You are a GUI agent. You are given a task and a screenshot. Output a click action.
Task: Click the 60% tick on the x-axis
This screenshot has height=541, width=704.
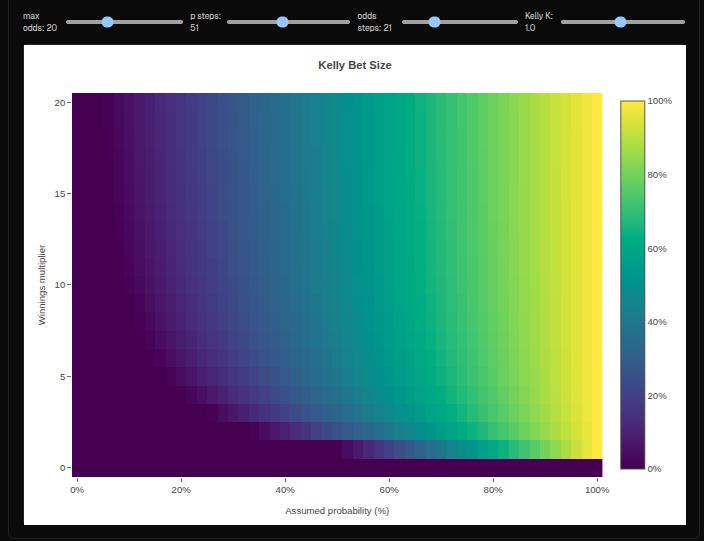click(x=389, y=490)
